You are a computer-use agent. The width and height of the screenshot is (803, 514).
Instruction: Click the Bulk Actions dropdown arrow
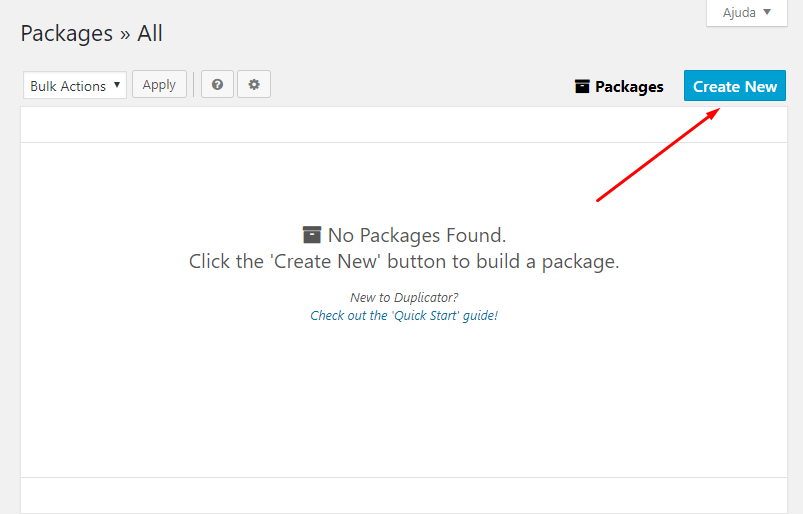[x=118, y=86]
